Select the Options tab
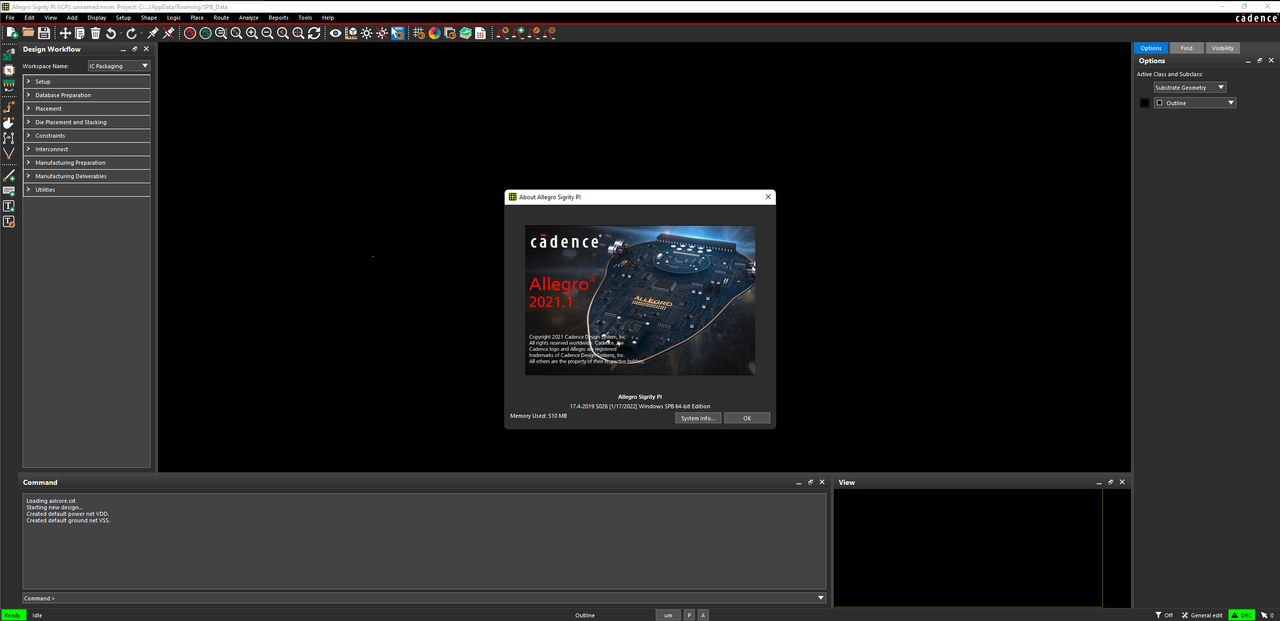Screen dimensions: 1280x621 point(1151,48)
